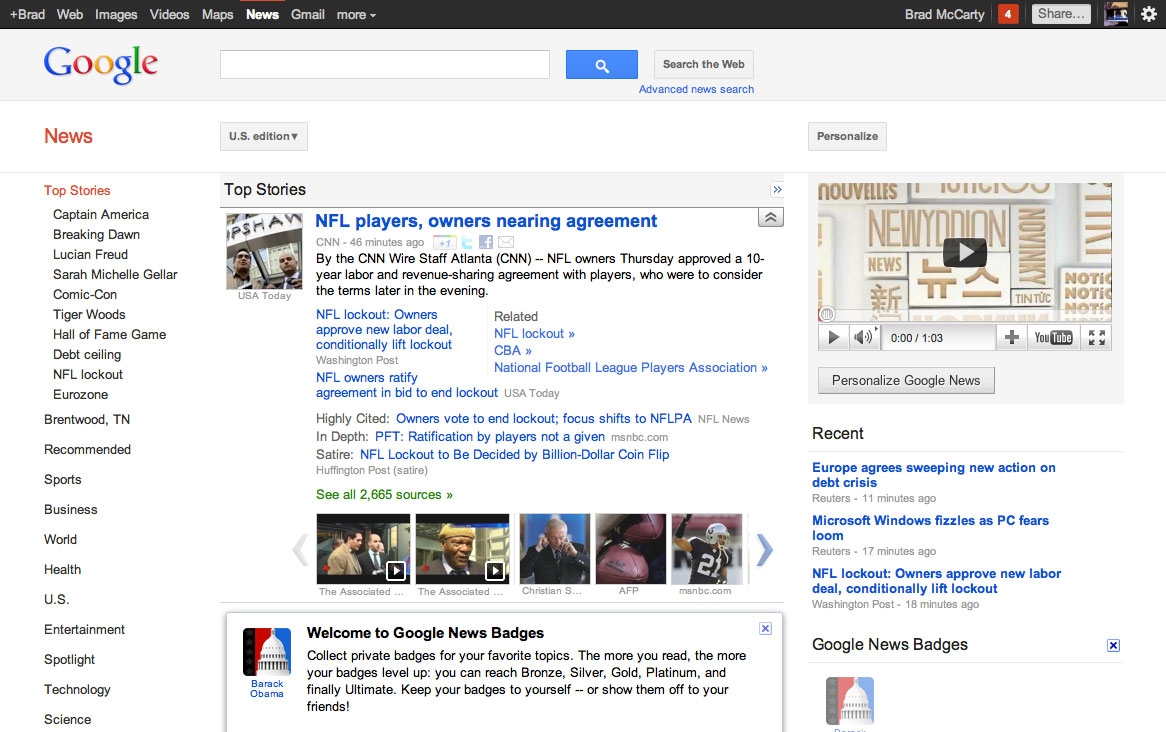The width and height of the screenshot is (1166, 732).
Task: Open the AFP footballs photo thumbnail
Action: pos(631,549)
